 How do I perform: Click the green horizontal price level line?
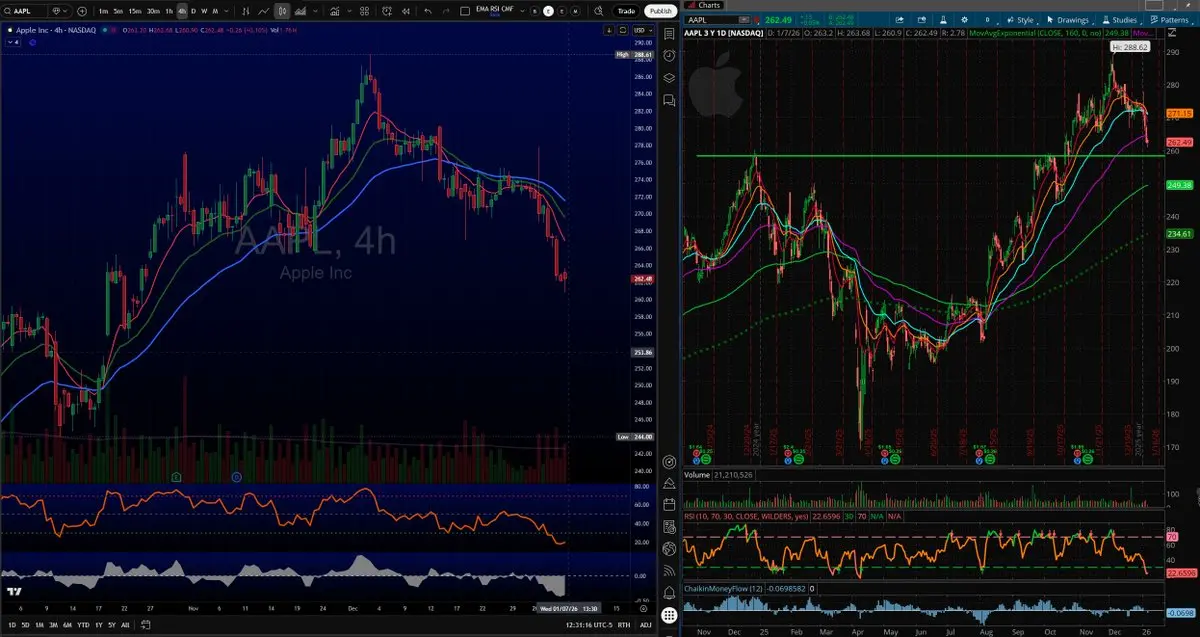930,156
